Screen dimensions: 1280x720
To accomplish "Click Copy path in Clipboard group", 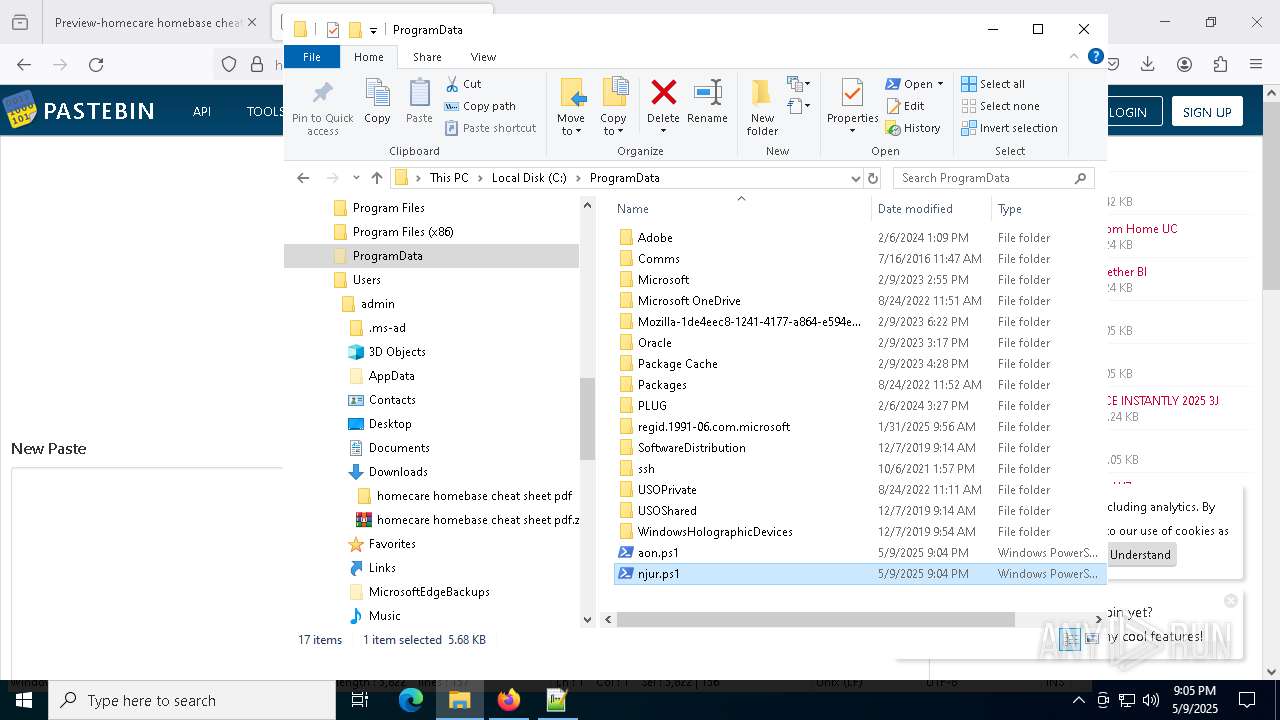I will (480, 106).
